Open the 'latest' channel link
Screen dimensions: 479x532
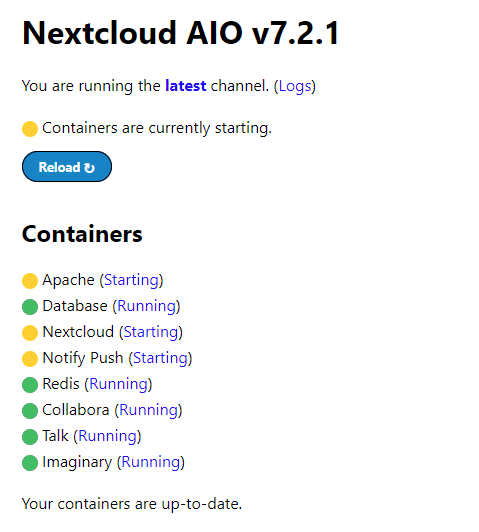tap(186, 86)
